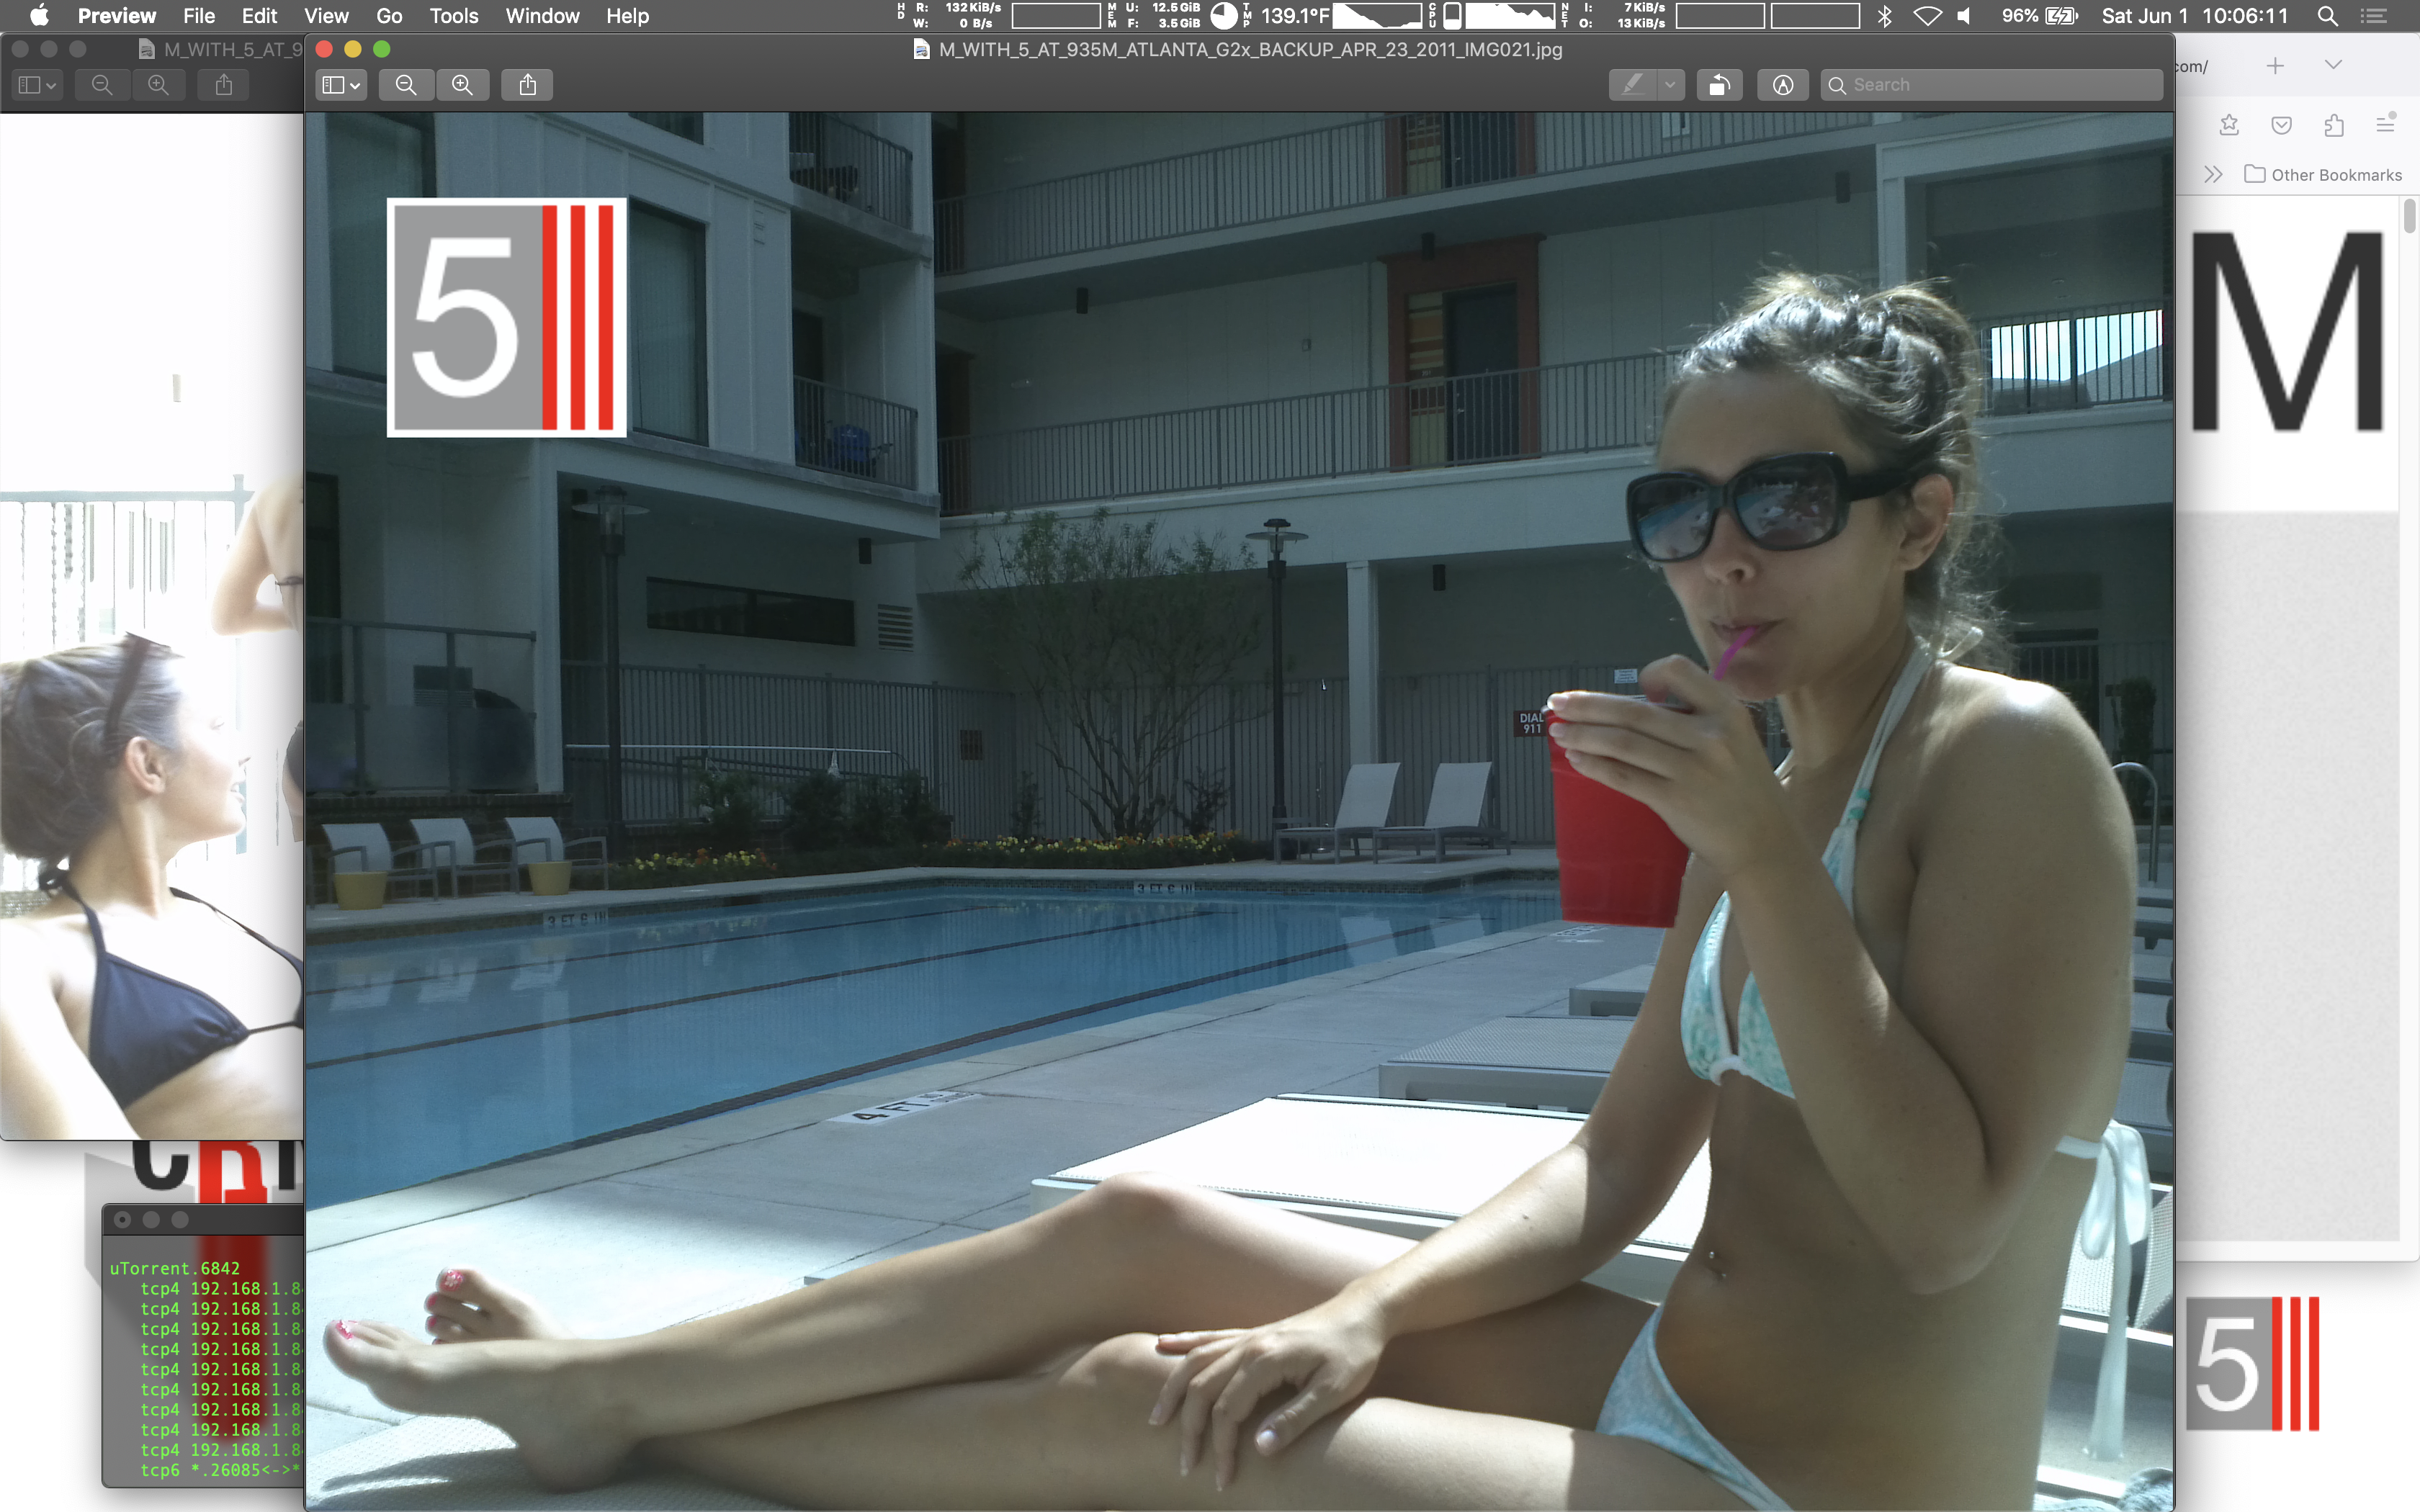Rotate the image with the Rotate button
2420x1512 pixels.
(1719, 85)
